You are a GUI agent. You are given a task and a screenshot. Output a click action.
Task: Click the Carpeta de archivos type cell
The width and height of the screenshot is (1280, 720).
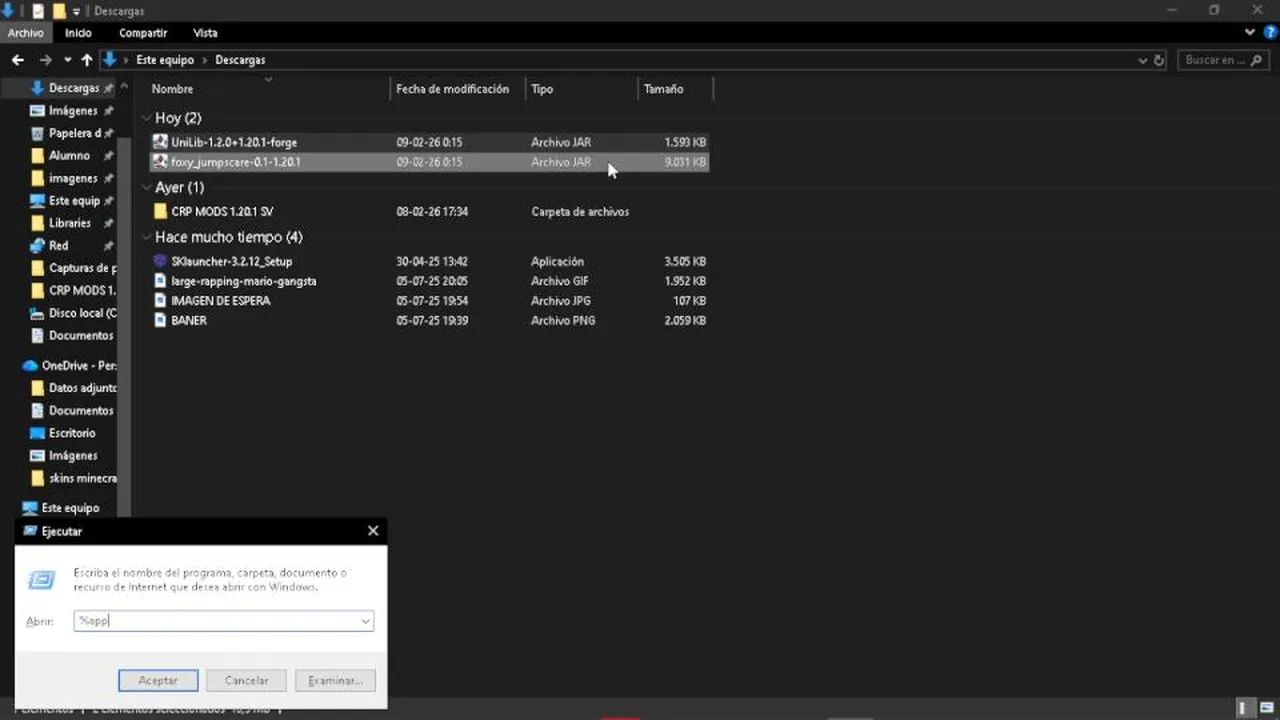click(x=580, y=212)
